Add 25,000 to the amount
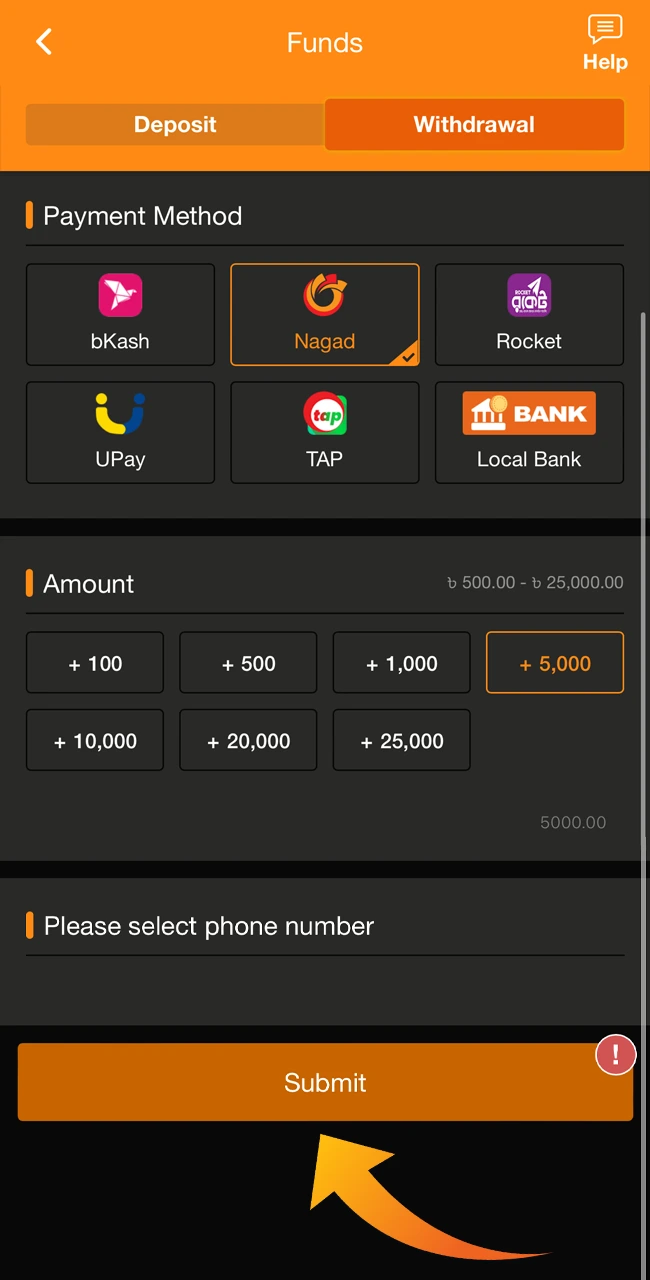This screenshot has width=650, height=1280. click(x=401, y=740)
